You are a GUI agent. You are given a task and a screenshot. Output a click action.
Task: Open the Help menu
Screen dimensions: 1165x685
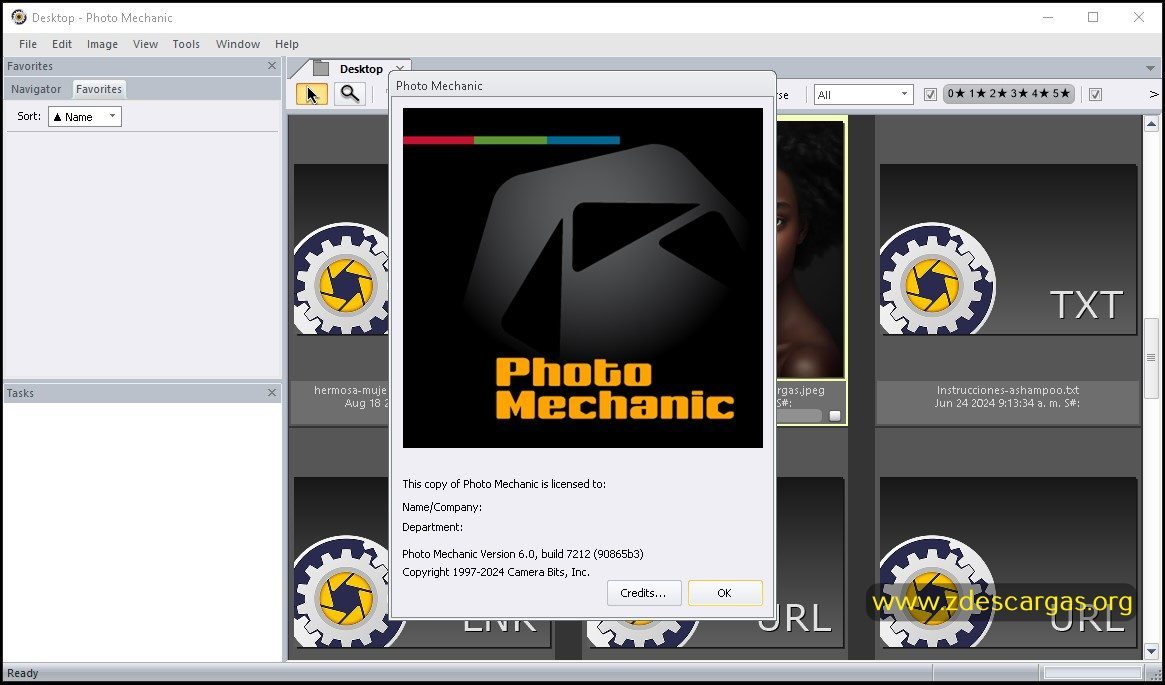(x=287, y=44)
